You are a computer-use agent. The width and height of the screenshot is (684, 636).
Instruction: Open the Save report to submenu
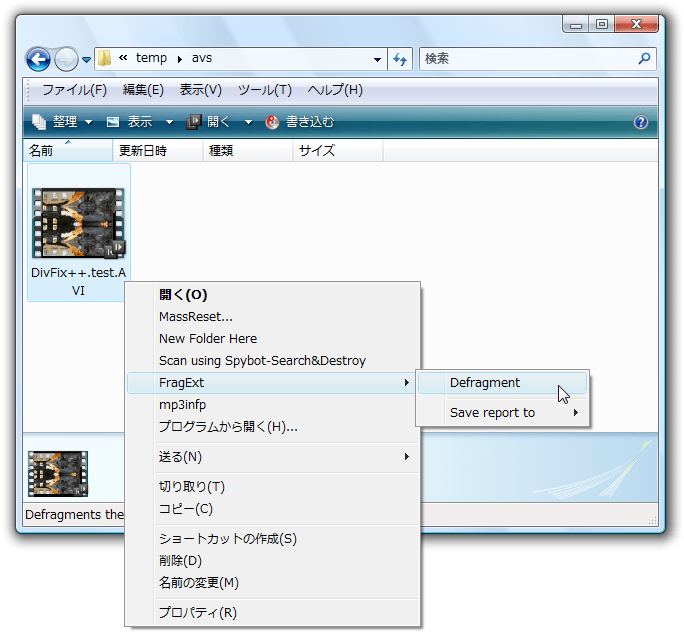pyautogui.click(x=503, y=413)
